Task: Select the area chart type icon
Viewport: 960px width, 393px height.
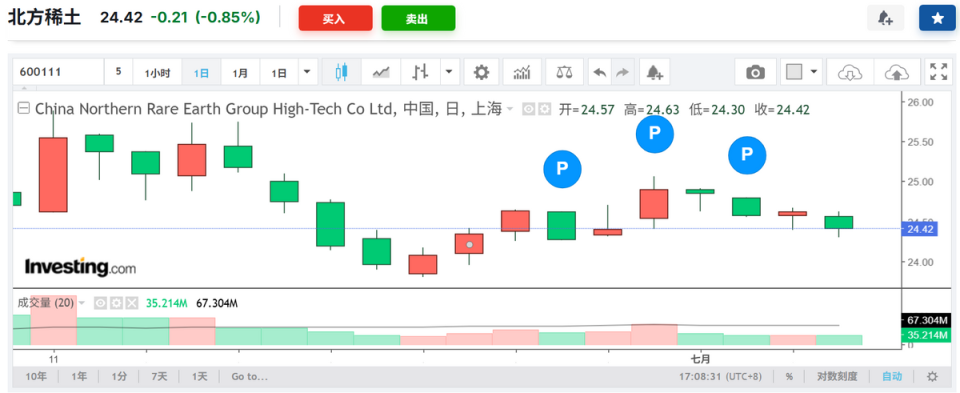Action: pos(381,72)
